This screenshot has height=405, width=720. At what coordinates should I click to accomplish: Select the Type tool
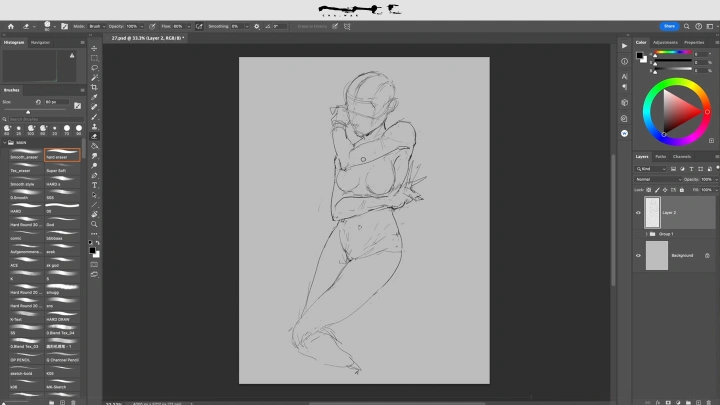(94, 185)
